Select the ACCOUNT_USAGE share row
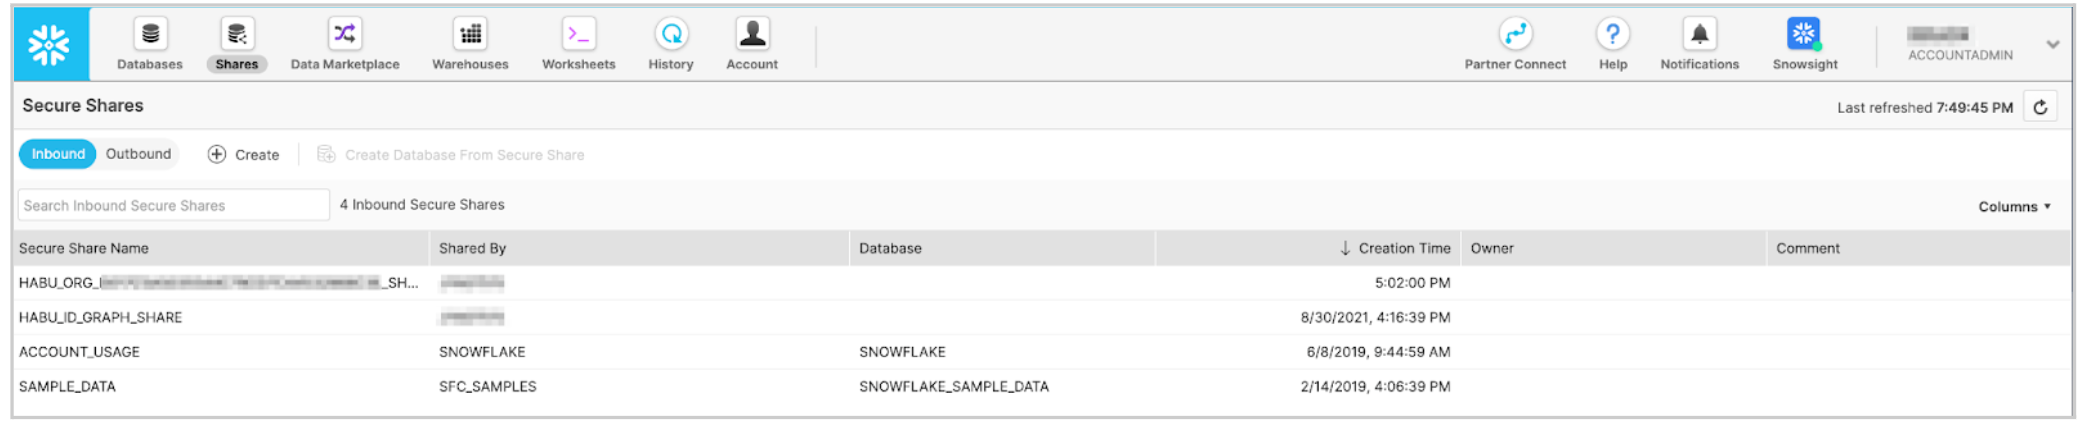 pos(80,352)
